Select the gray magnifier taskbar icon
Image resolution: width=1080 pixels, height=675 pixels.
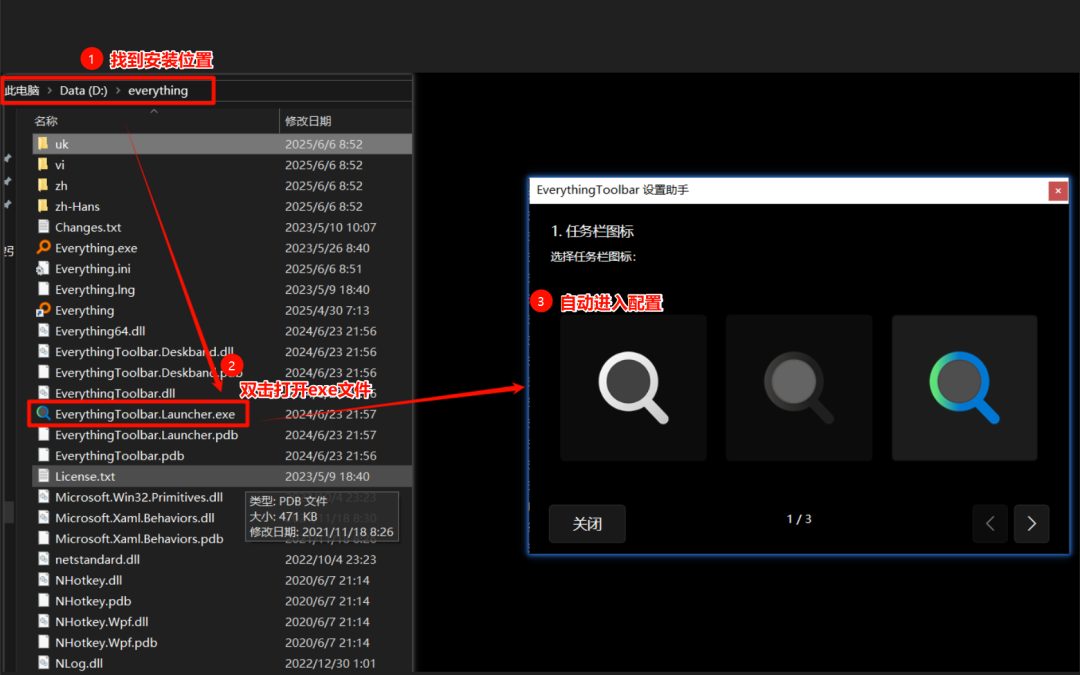(798, 387)
